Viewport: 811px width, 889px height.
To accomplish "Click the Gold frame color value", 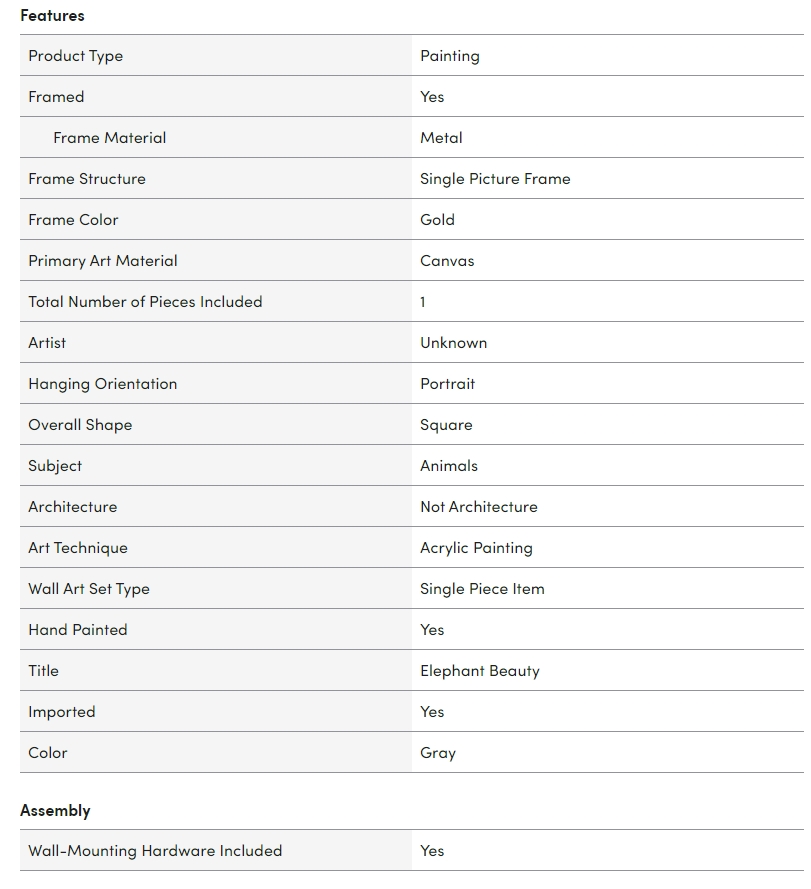I will point(437,220).
